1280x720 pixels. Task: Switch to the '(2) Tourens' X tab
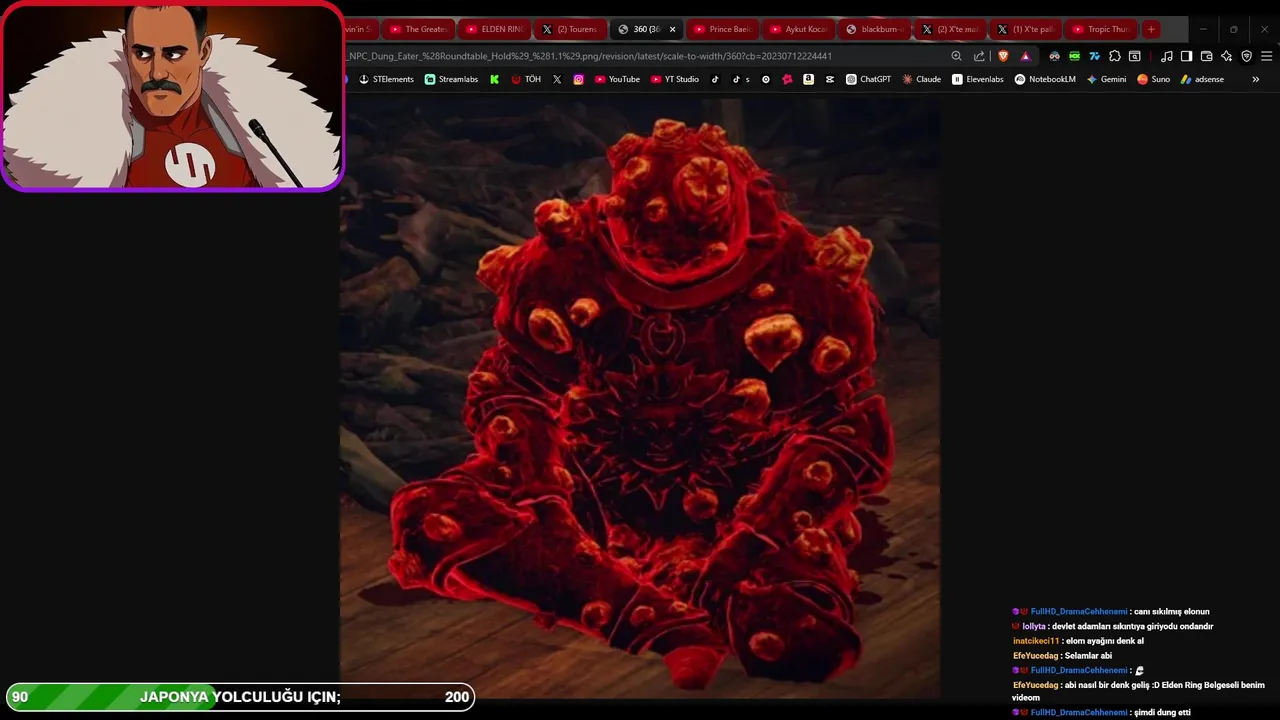(570, 29)
